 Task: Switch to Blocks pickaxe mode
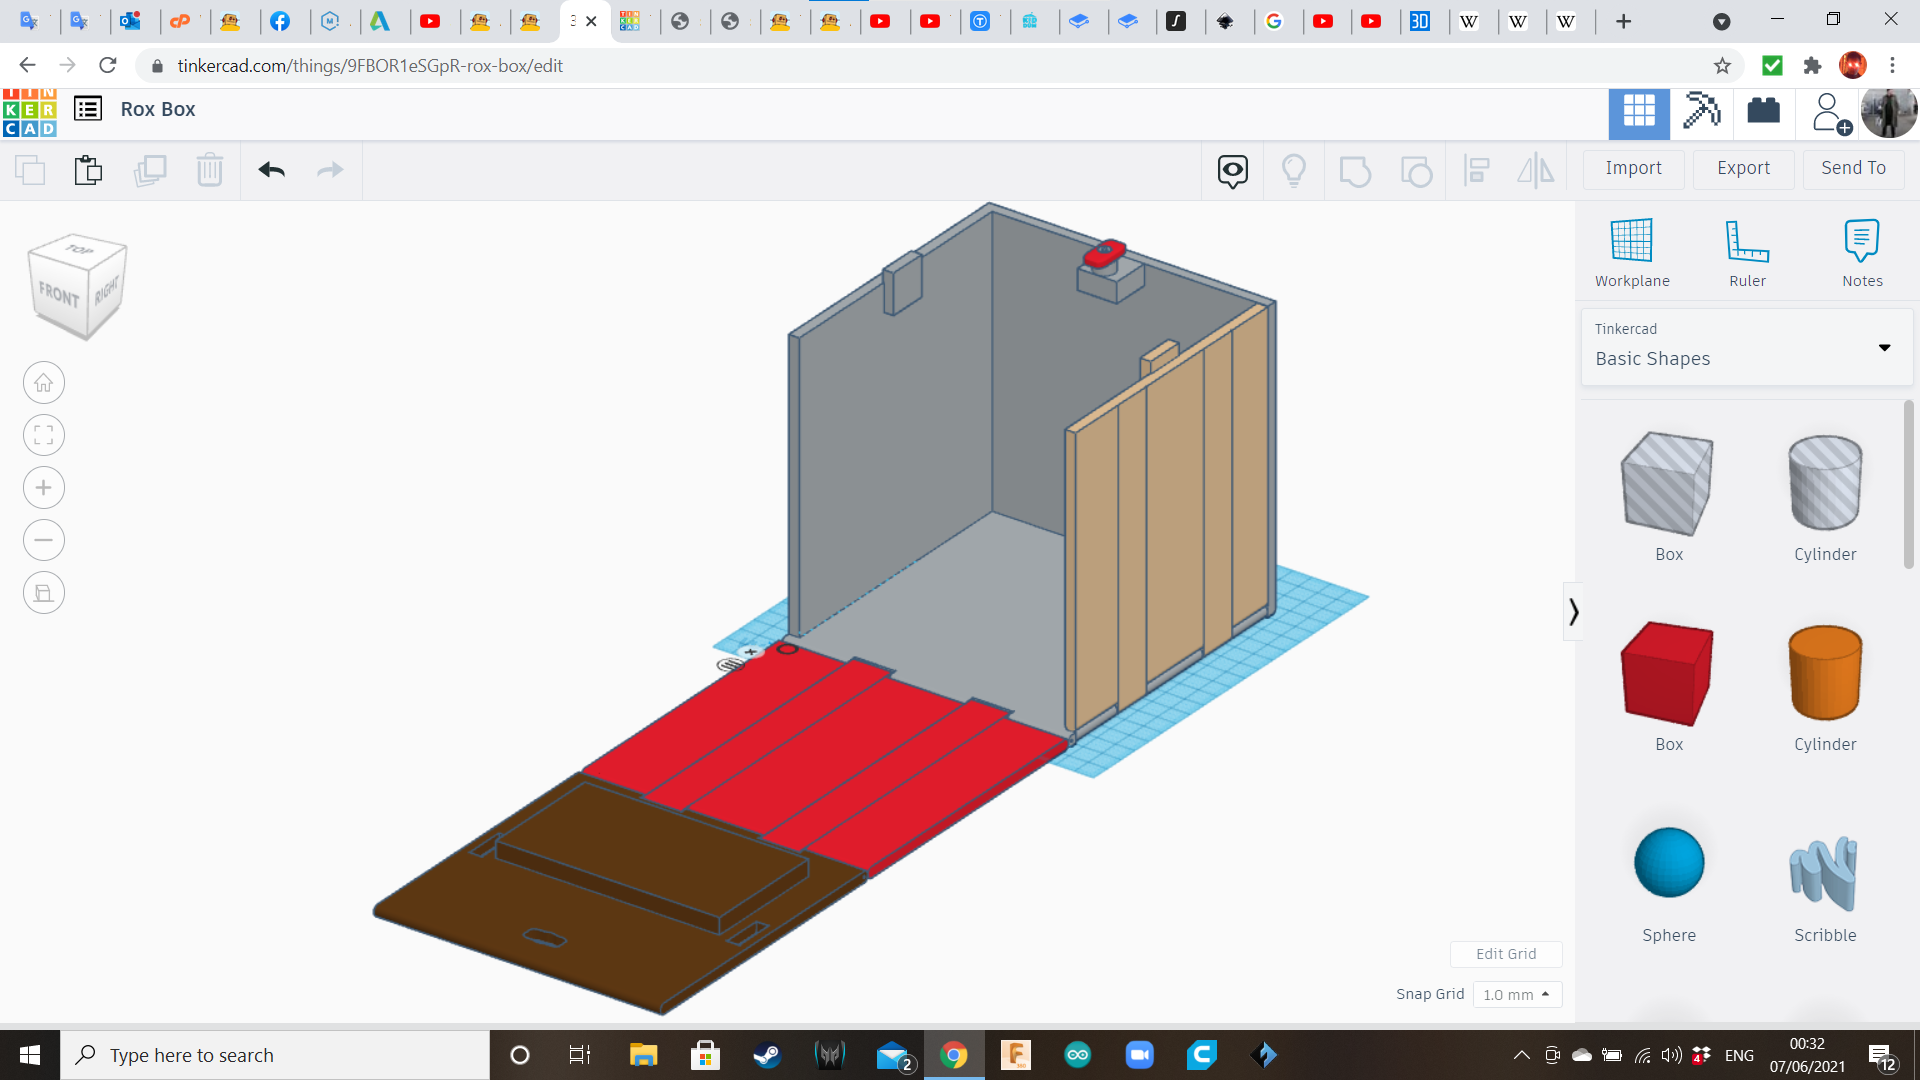click(1701, 111)
